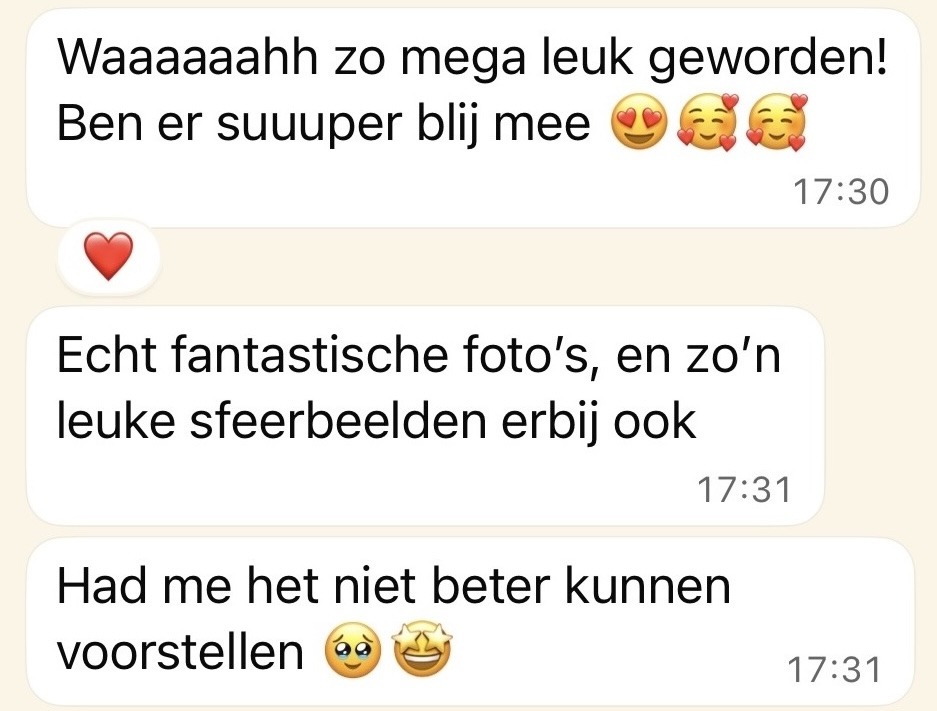Screen dimensions: 937x711
Task: Select the 'Waaaaaahh zo mega leuk geworden!' message
Action: pos(473,118)
